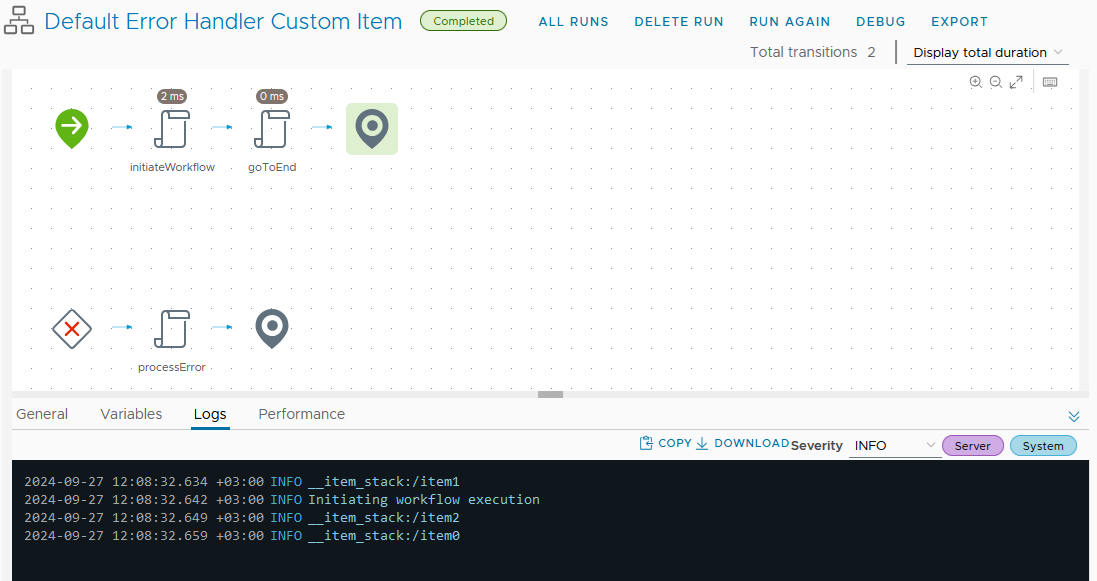Image resolution: width=1097 pixels, height=581 pixels.
Task: Toggle the Server log filter
Action: tap(972, 446)
